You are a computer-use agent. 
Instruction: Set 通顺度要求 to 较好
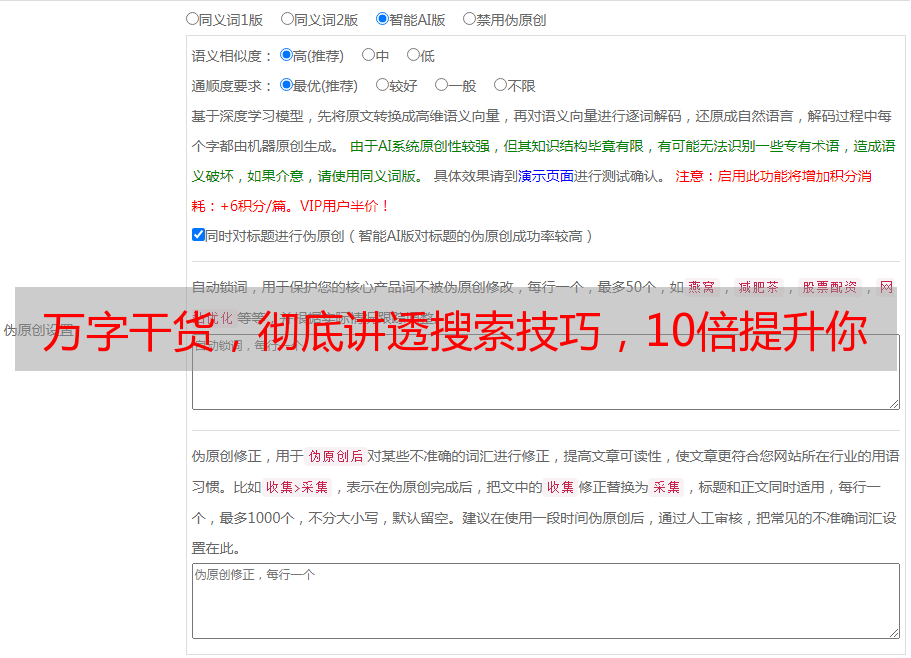tap(382, 85)
